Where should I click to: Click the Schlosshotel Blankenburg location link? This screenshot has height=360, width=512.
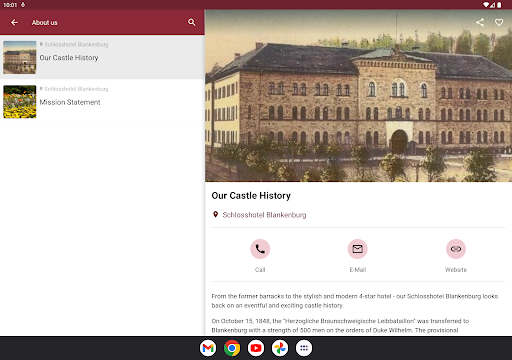coord(264,215)
